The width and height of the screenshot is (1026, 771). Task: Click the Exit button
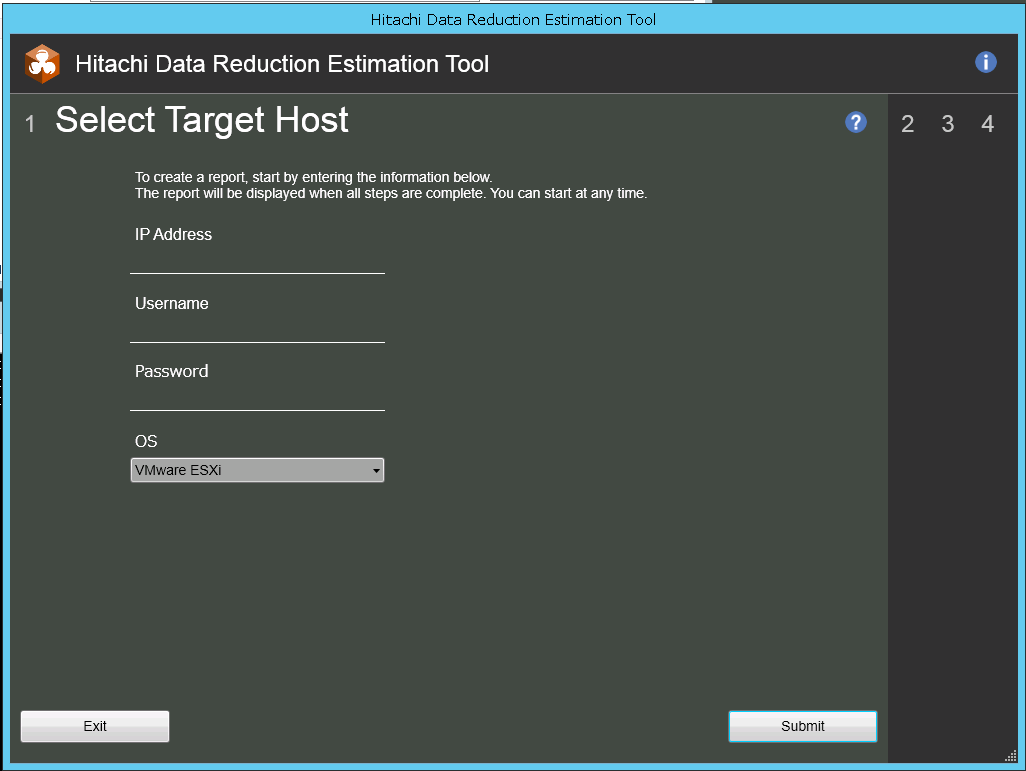click(95, 726)
